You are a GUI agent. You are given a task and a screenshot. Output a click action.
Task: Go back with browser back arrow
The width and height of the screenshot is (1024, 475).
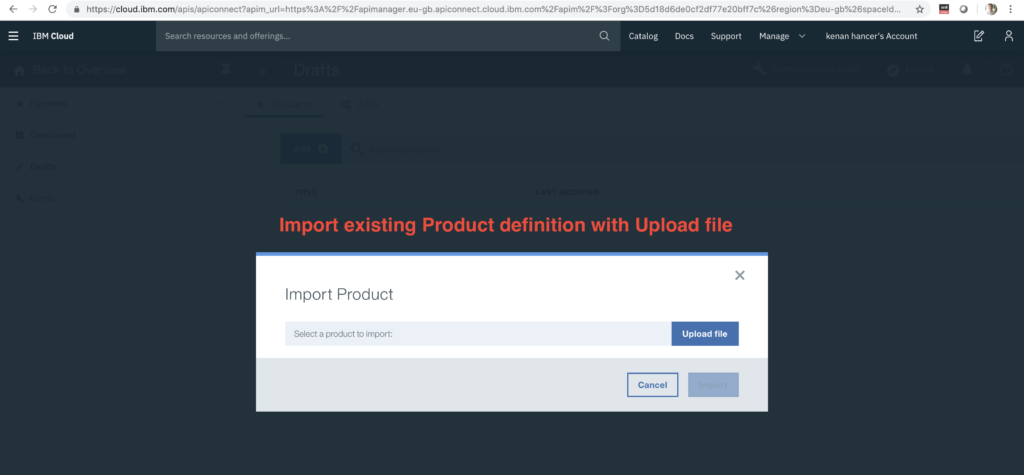(x=13, y=9)
